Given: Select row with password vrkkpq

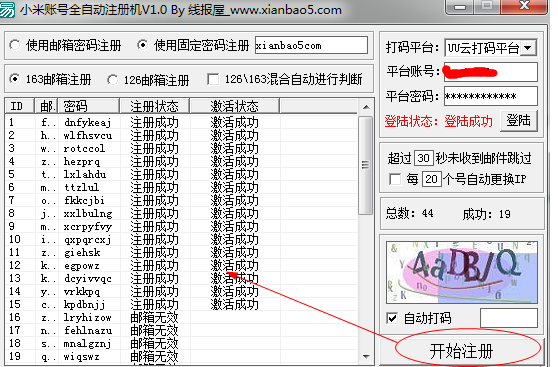Looking at the screenshot, I should click(x=181, y=292).
